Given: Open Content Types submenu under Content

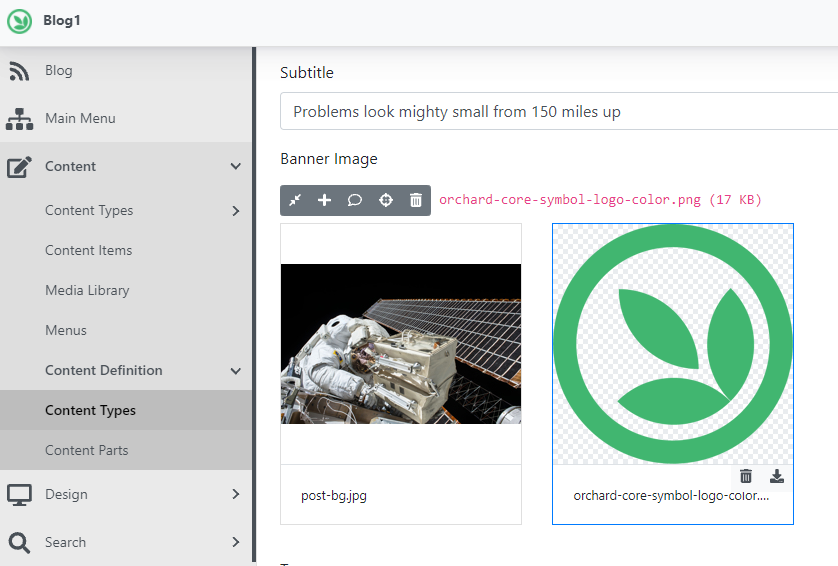Looking at the screenshot, I should point(89,211).
